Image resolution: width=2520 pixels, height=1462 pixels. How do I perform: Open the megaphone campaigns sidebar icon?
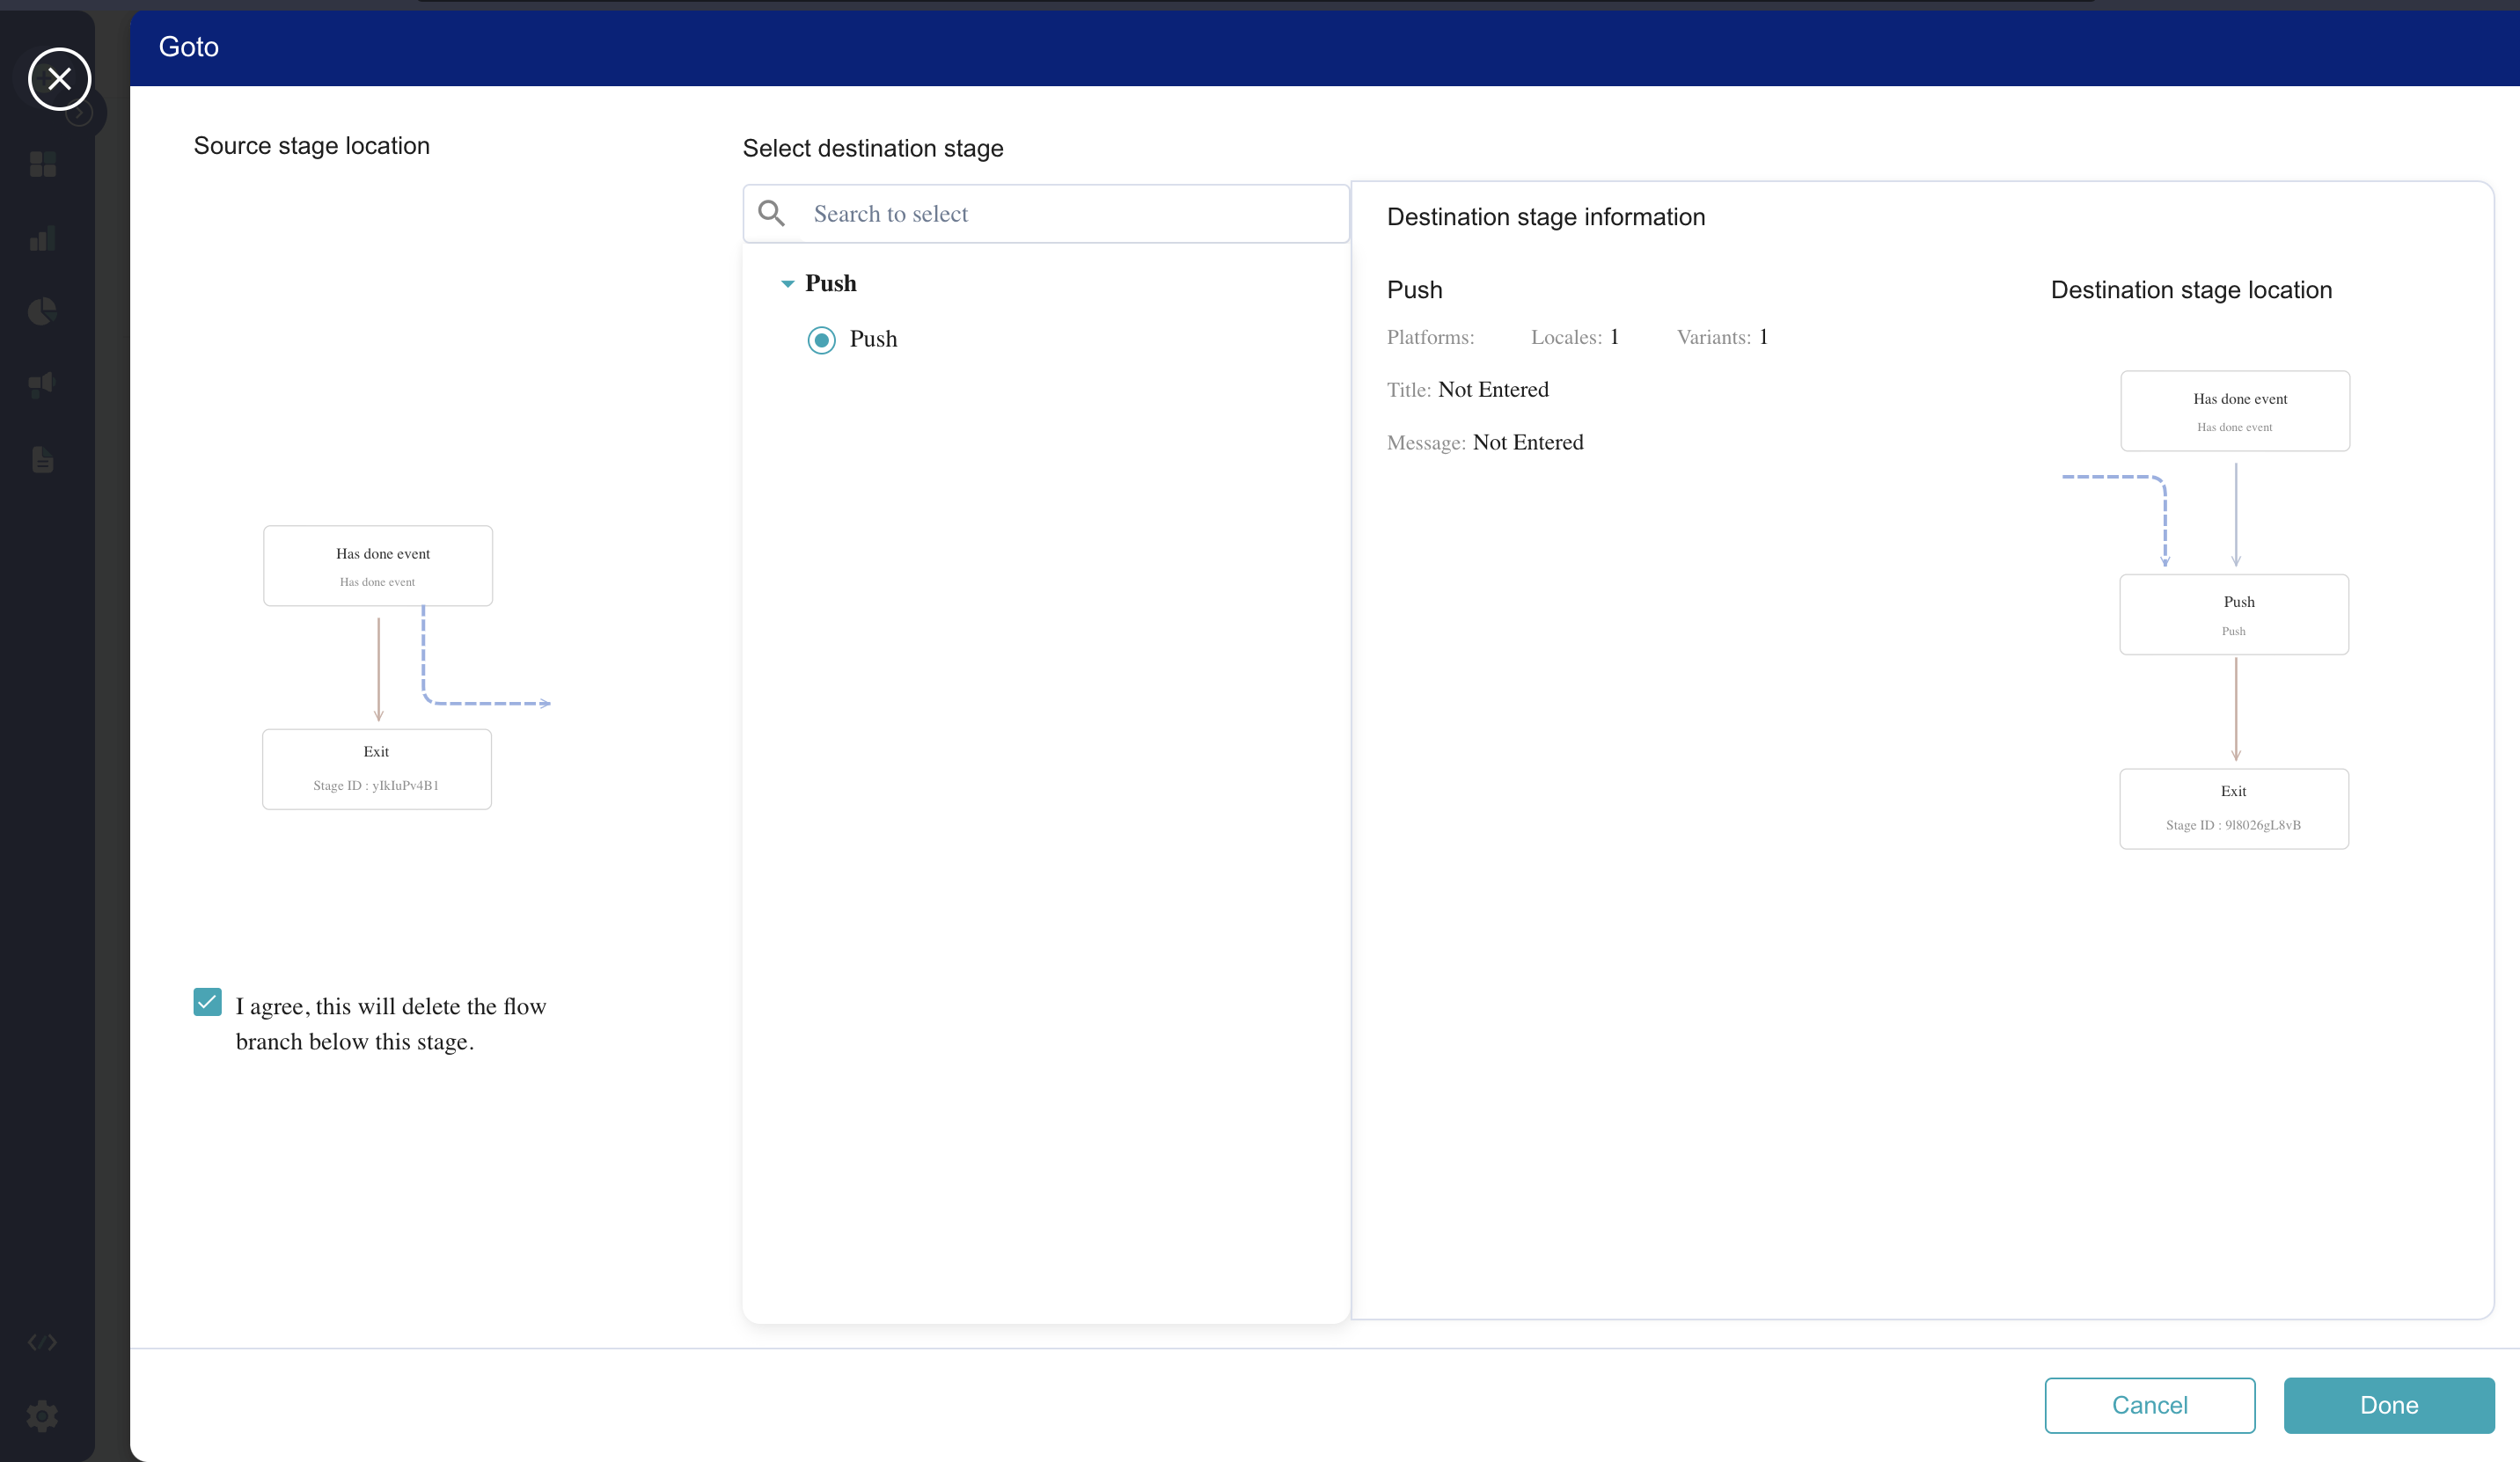42,384
